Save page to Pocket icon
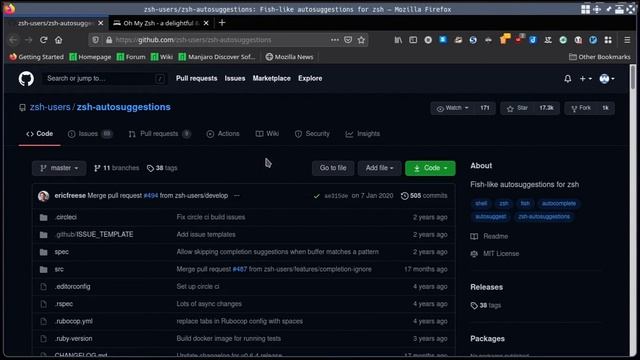The image size is (640, 360). coord(348,40)
